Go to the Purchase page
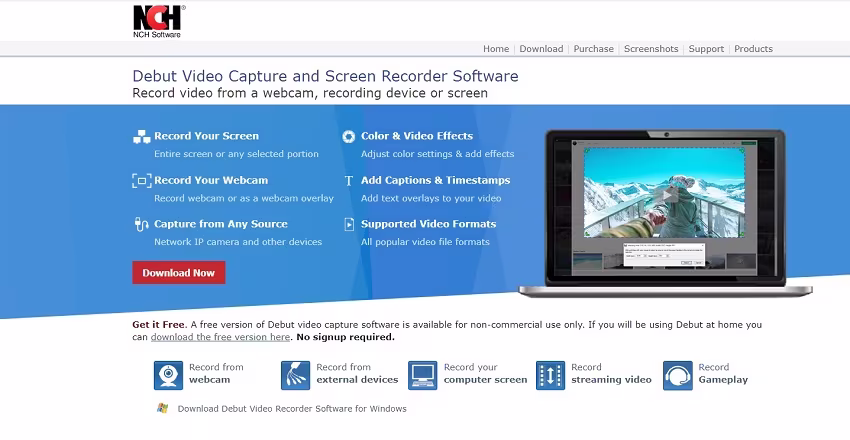This screenshot has width=850, height=440. (x=594, y=49)
